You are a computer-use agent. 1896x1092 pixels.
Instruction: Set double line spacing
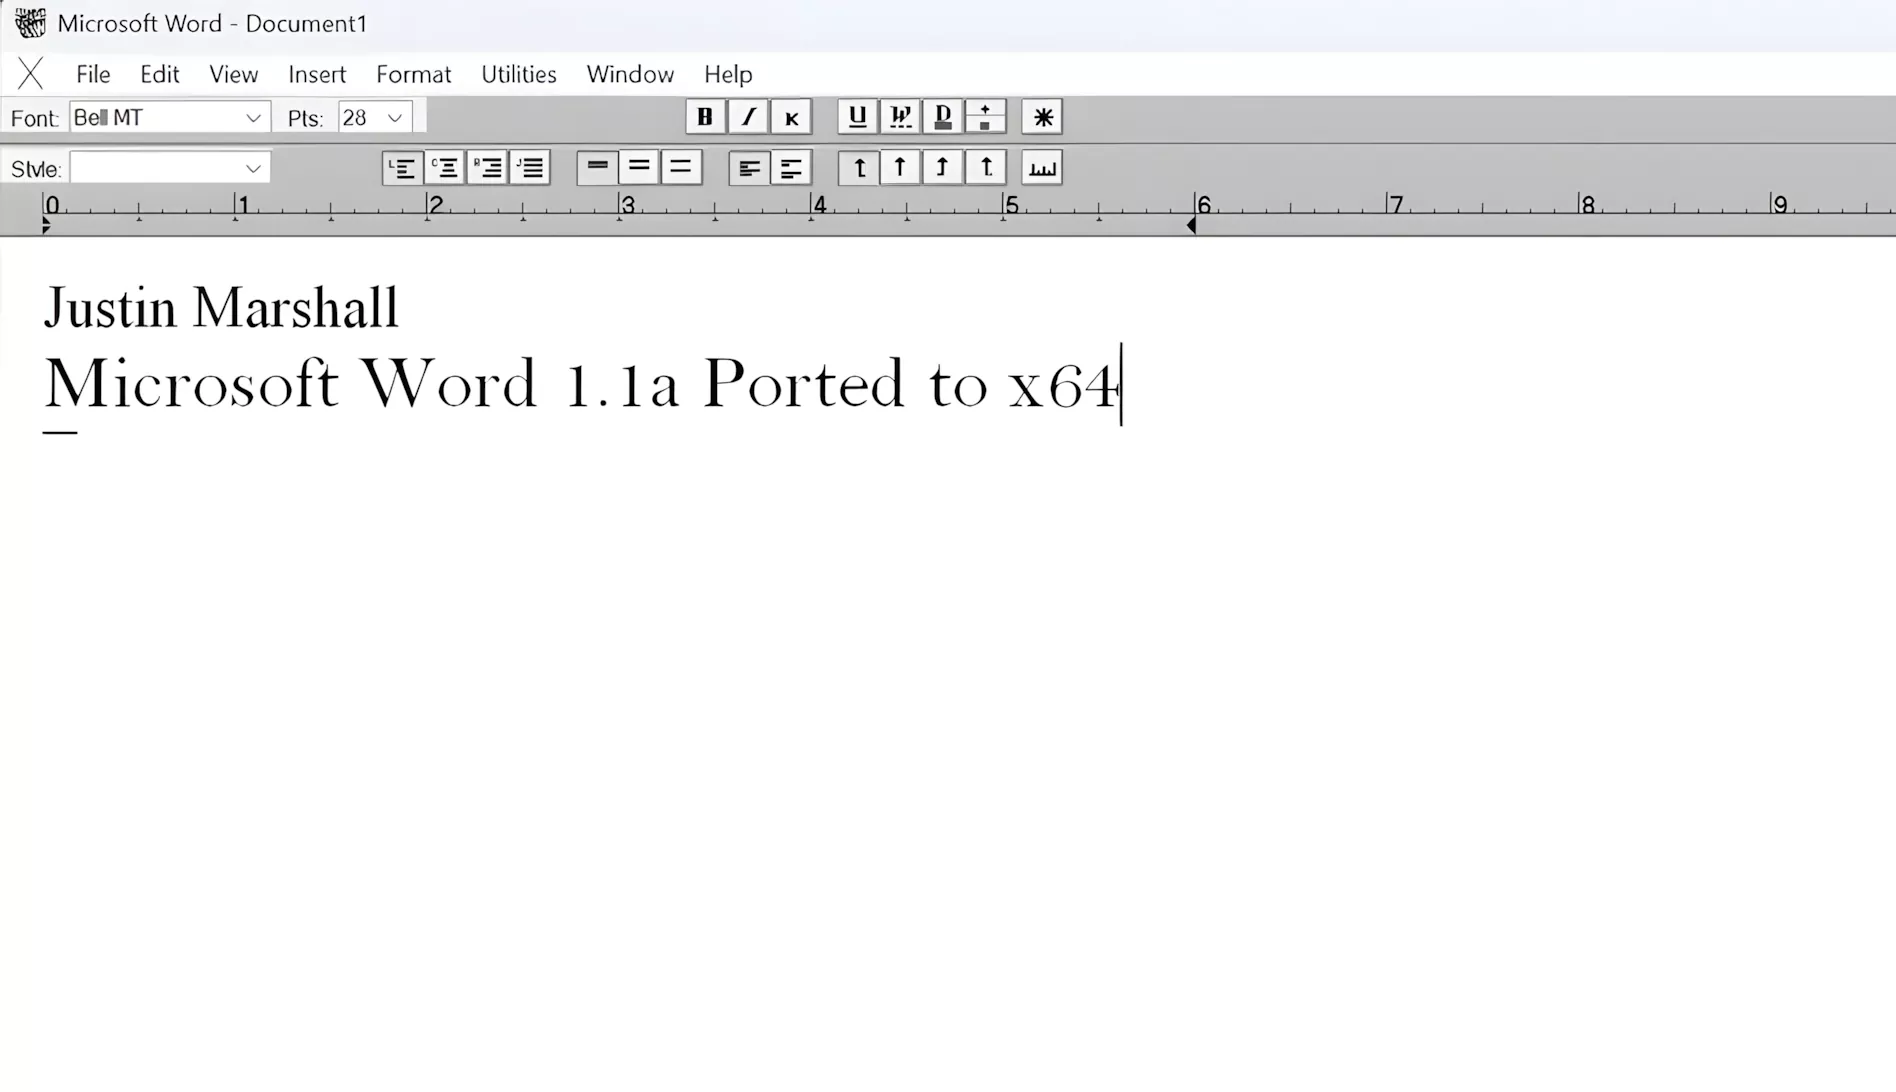[x=681, y=168]
